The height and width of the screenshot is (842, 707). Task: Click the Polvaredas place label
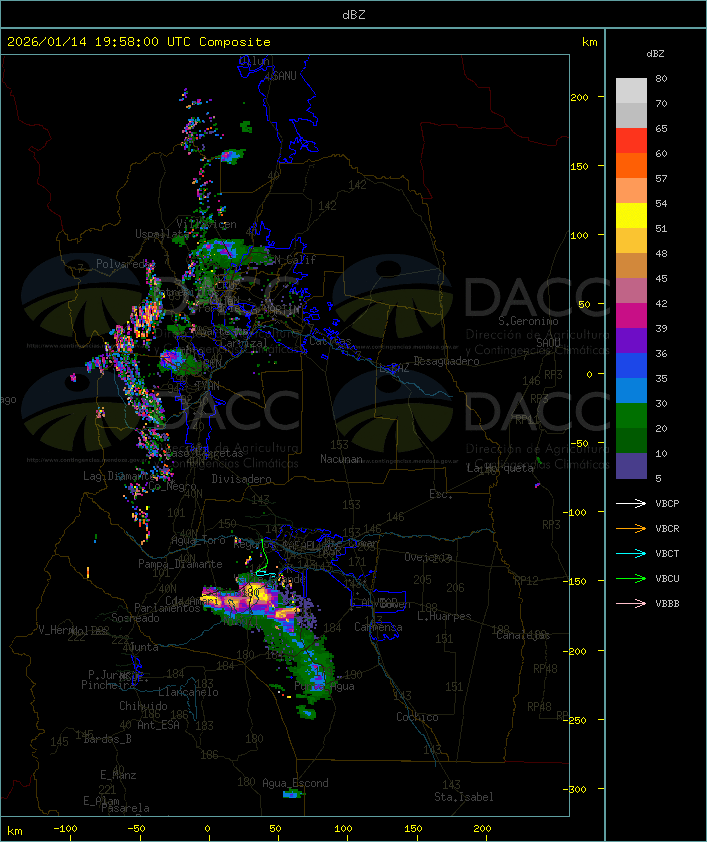point(125,264)
